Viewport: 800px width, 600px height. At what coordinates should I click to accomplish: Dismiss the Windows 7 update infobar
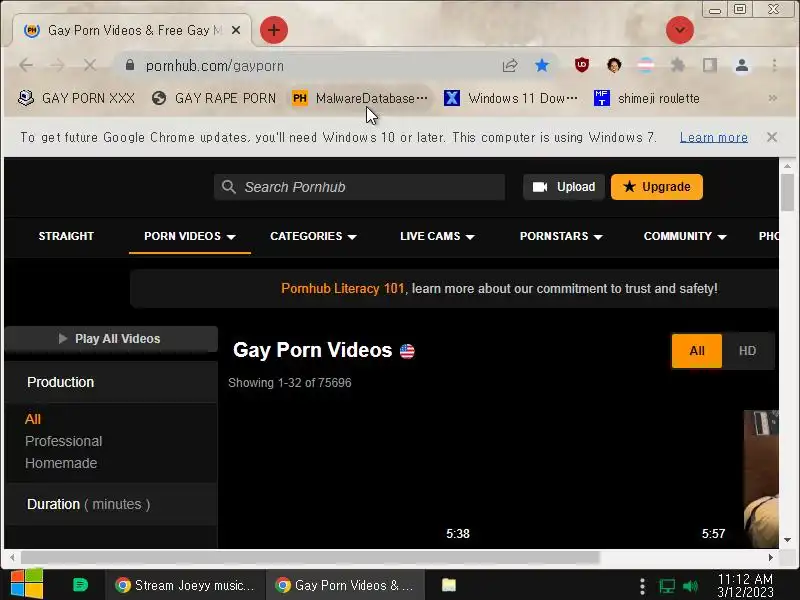pos(772,137)
